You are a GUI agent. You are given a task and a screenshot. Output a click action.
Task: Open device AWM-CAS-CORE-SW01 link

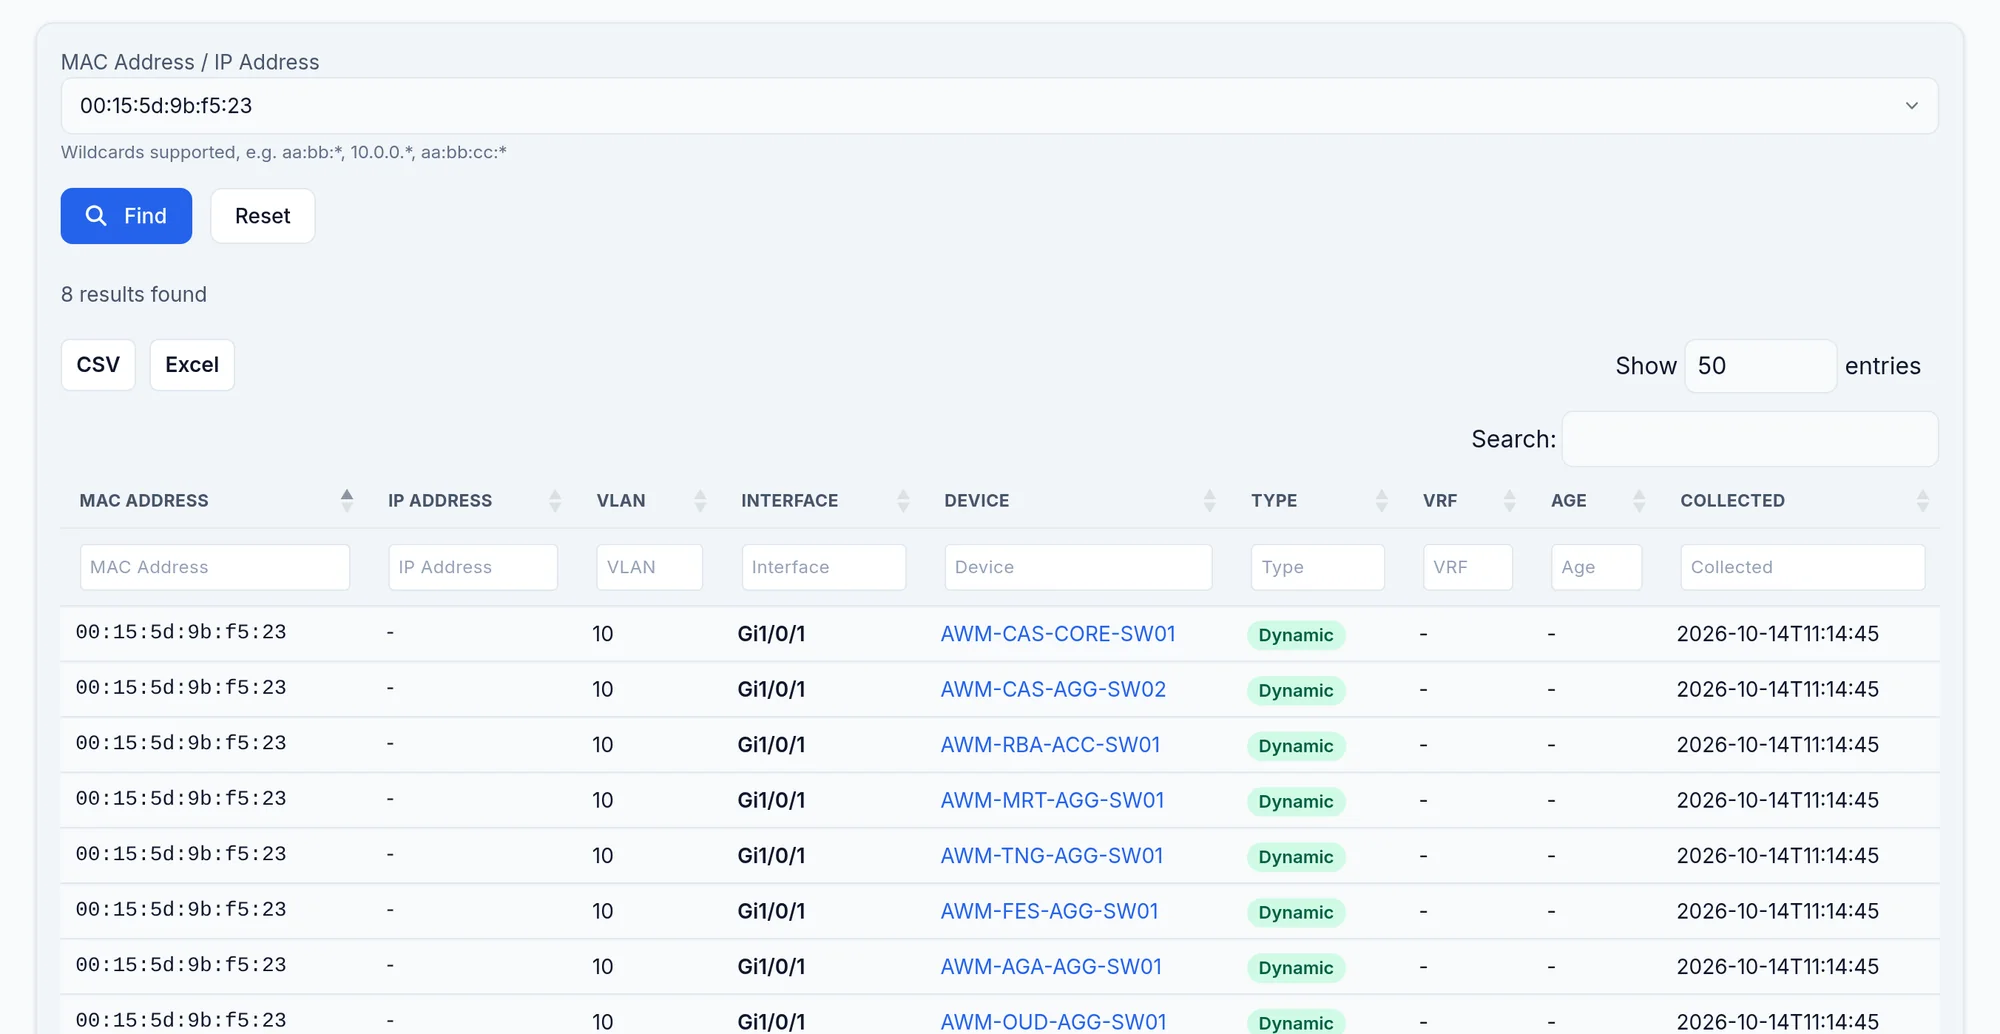point(1058,634)
